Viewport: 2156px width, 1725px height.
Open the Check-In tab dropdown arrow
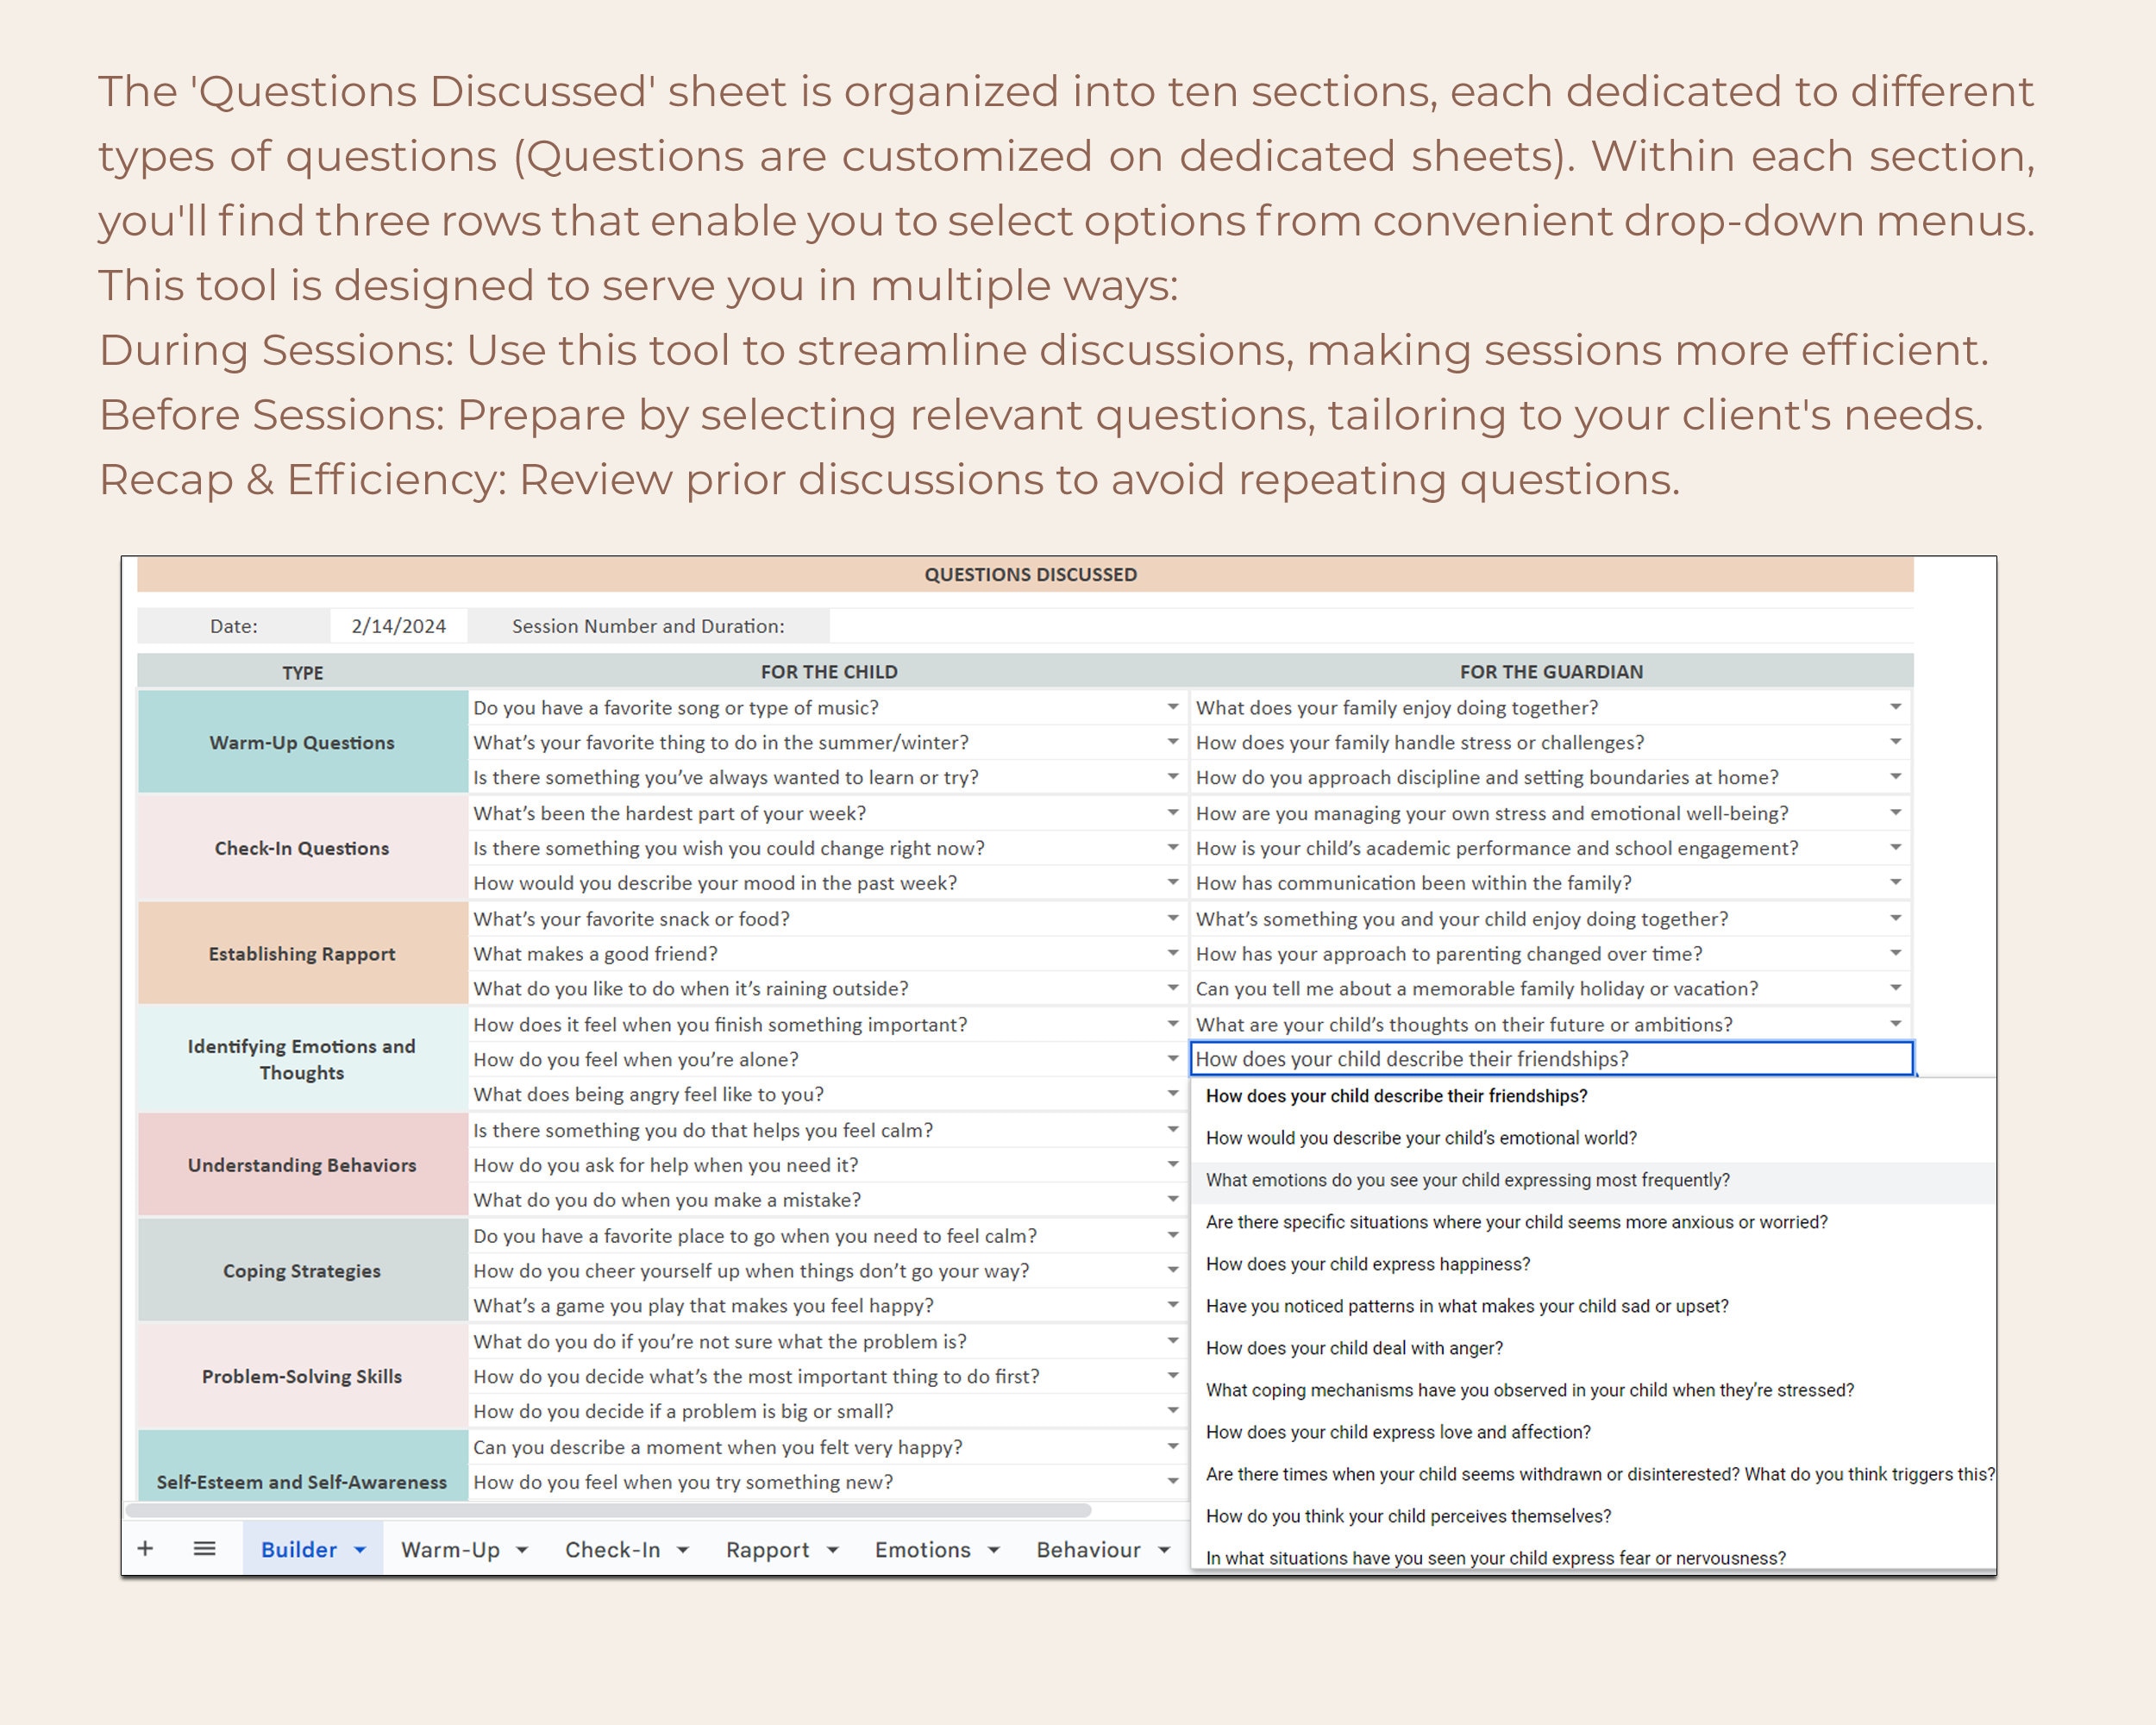point(683,1550)
